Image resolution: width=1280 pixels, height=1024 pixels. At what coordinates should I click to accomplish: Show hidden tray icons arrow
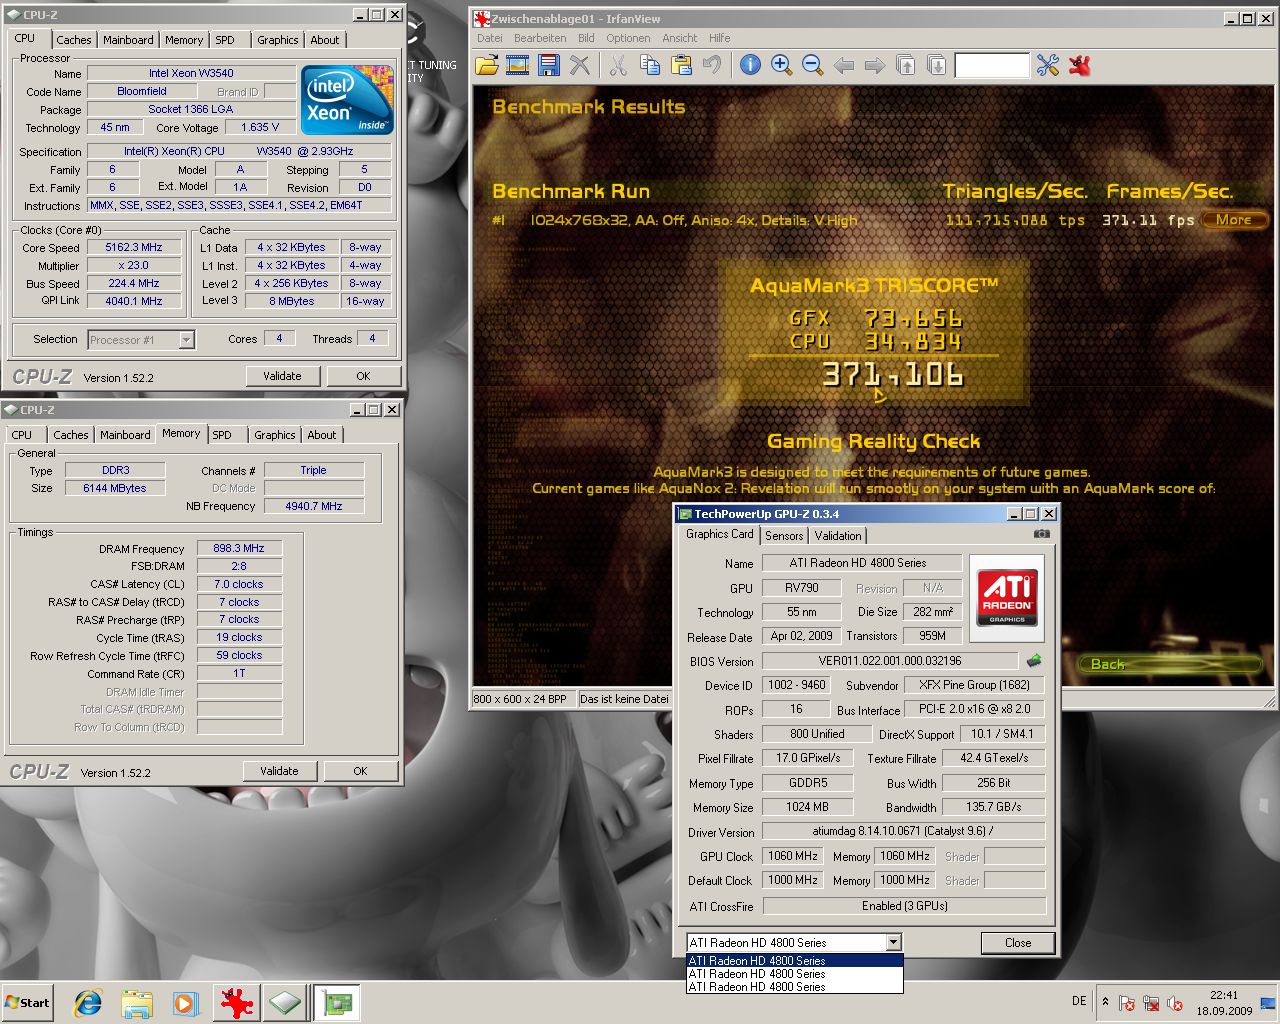click(1105, 1001)
